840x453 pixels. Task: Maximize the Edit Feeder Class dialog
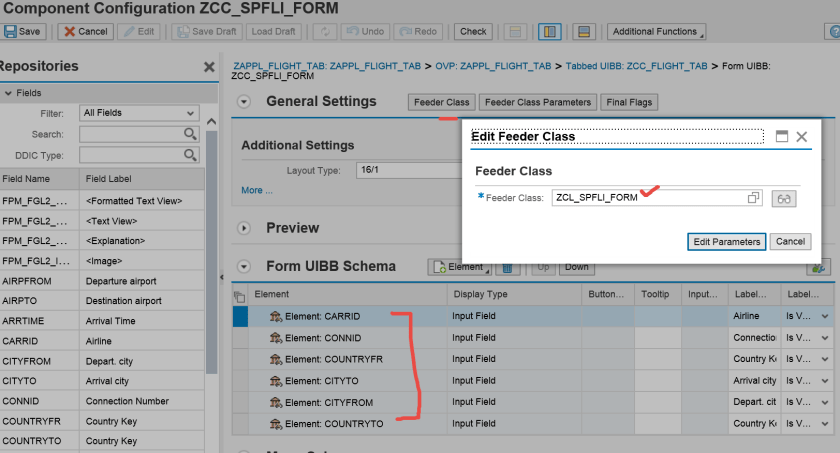pos(781,136)
